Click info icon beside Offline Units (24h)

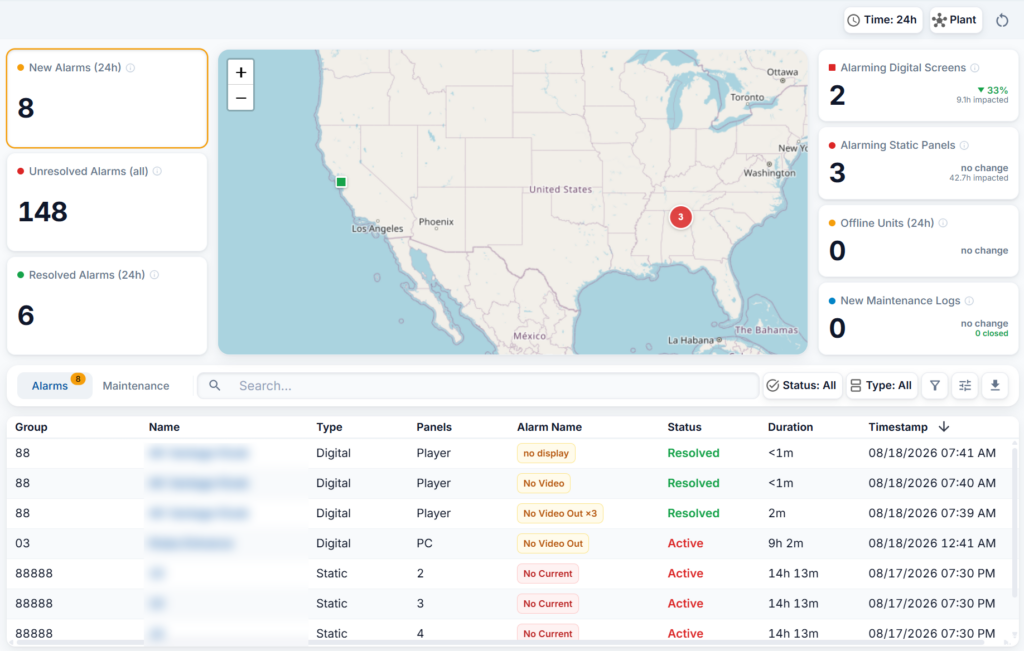pyautogui.click(x=943, y=223)
